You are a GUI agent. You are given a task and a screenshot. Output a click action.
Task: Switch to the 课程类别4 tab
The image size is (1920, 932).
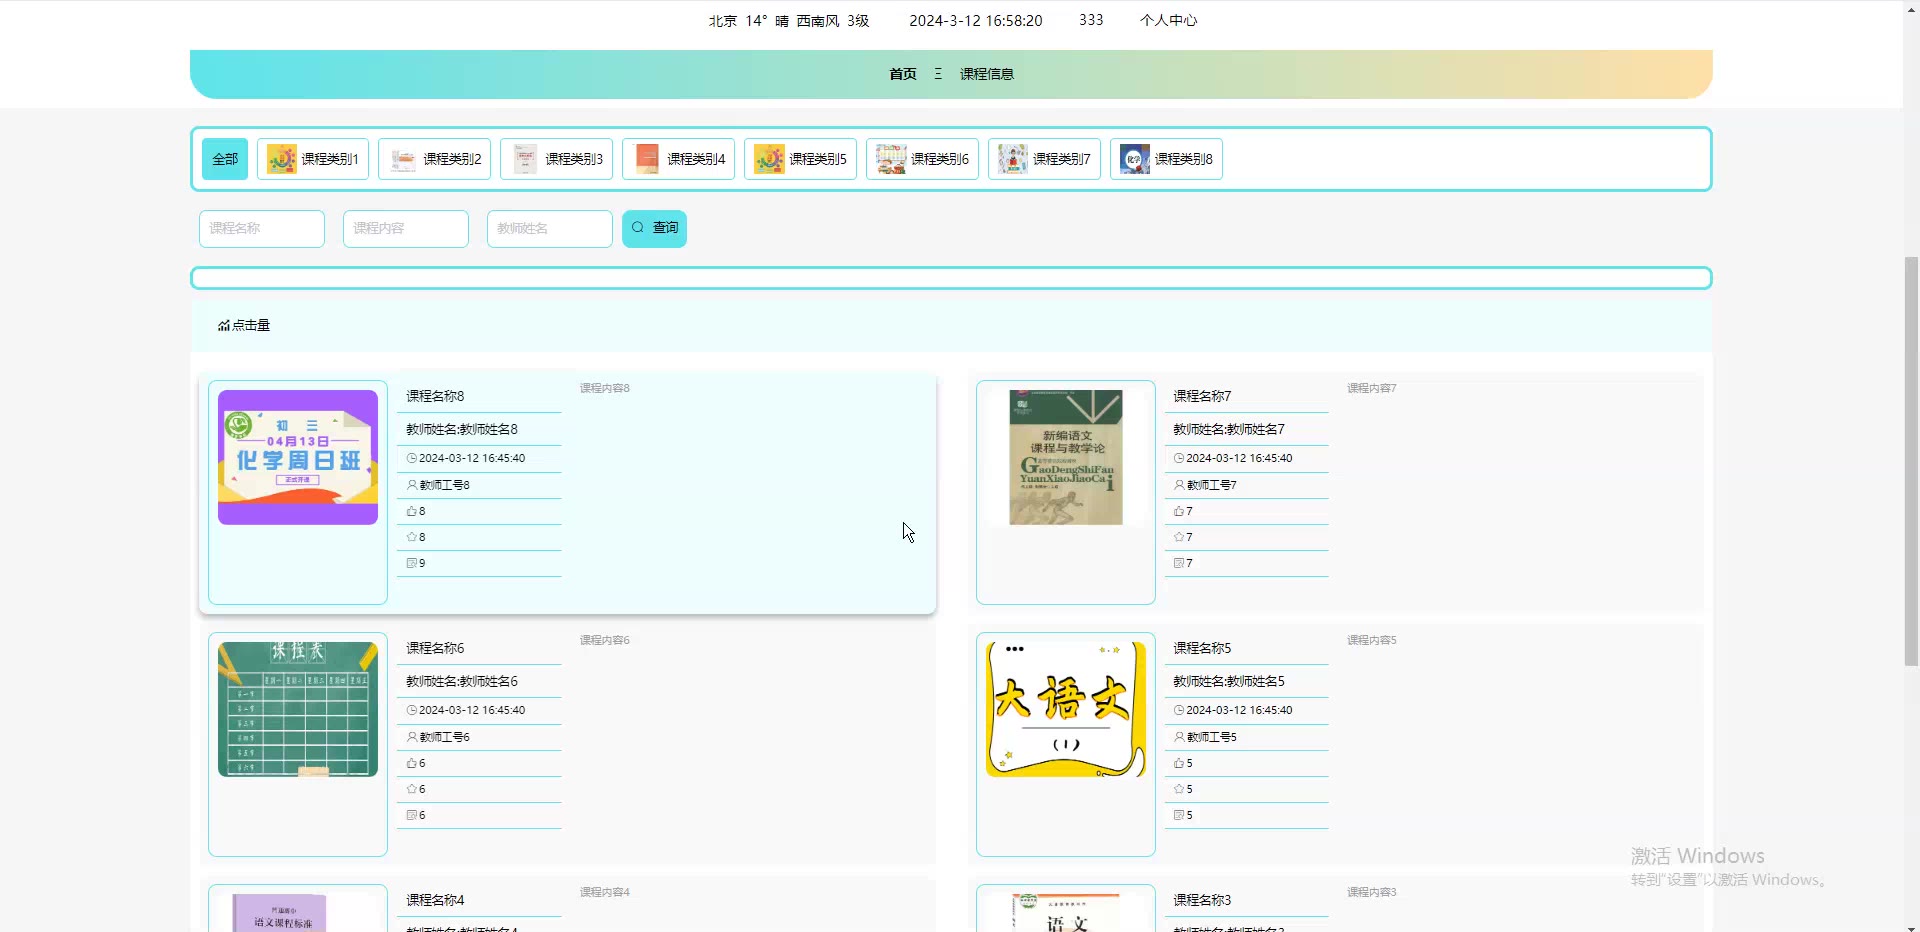point(679,159)
